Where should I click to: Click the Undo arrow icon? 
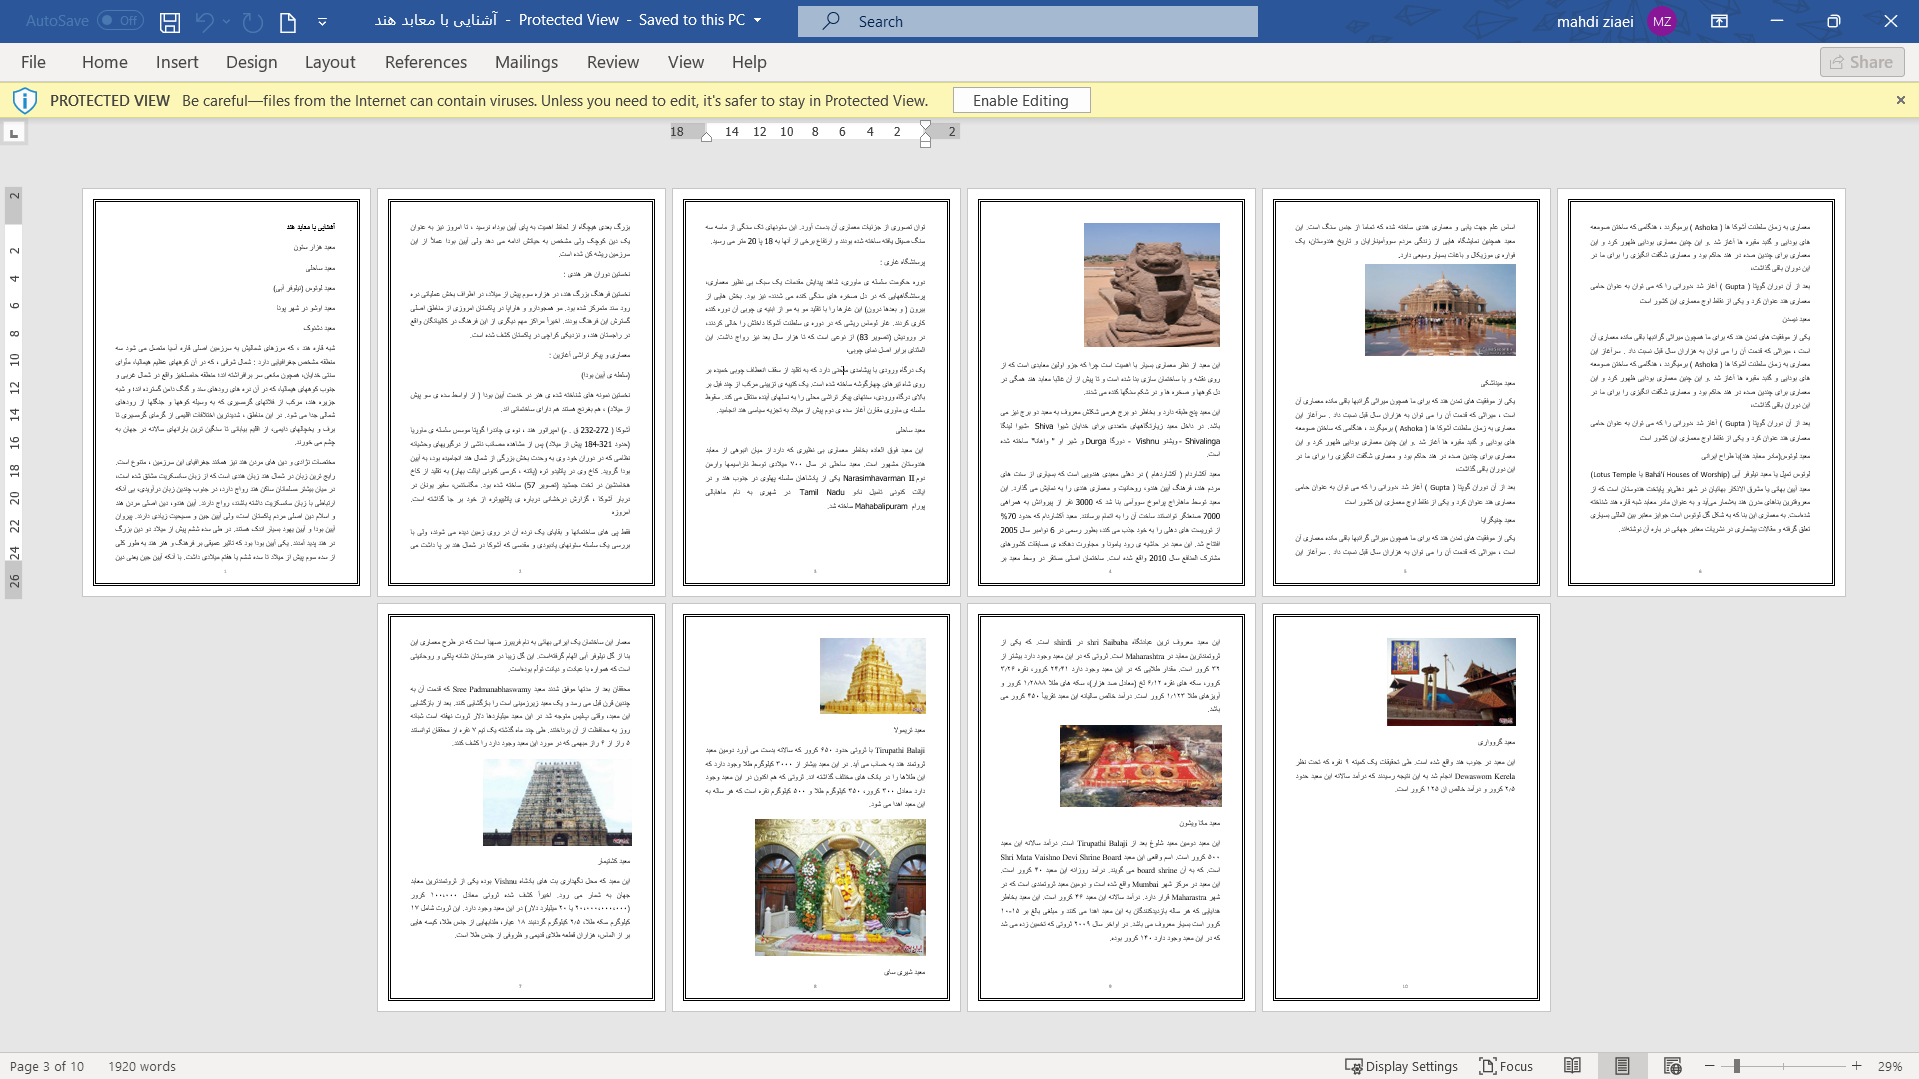(204, 21)
